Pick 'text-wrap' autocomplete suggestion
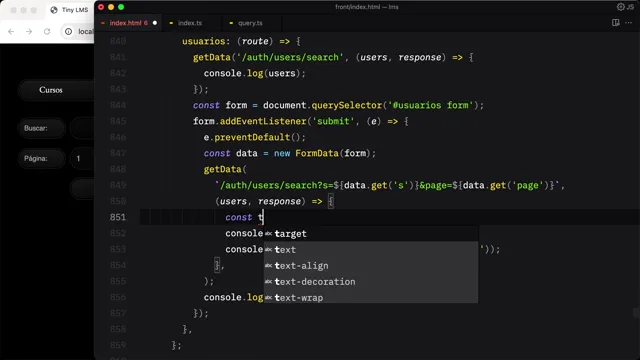The width and height of the screenshot is (640, 360). point(371,297)
